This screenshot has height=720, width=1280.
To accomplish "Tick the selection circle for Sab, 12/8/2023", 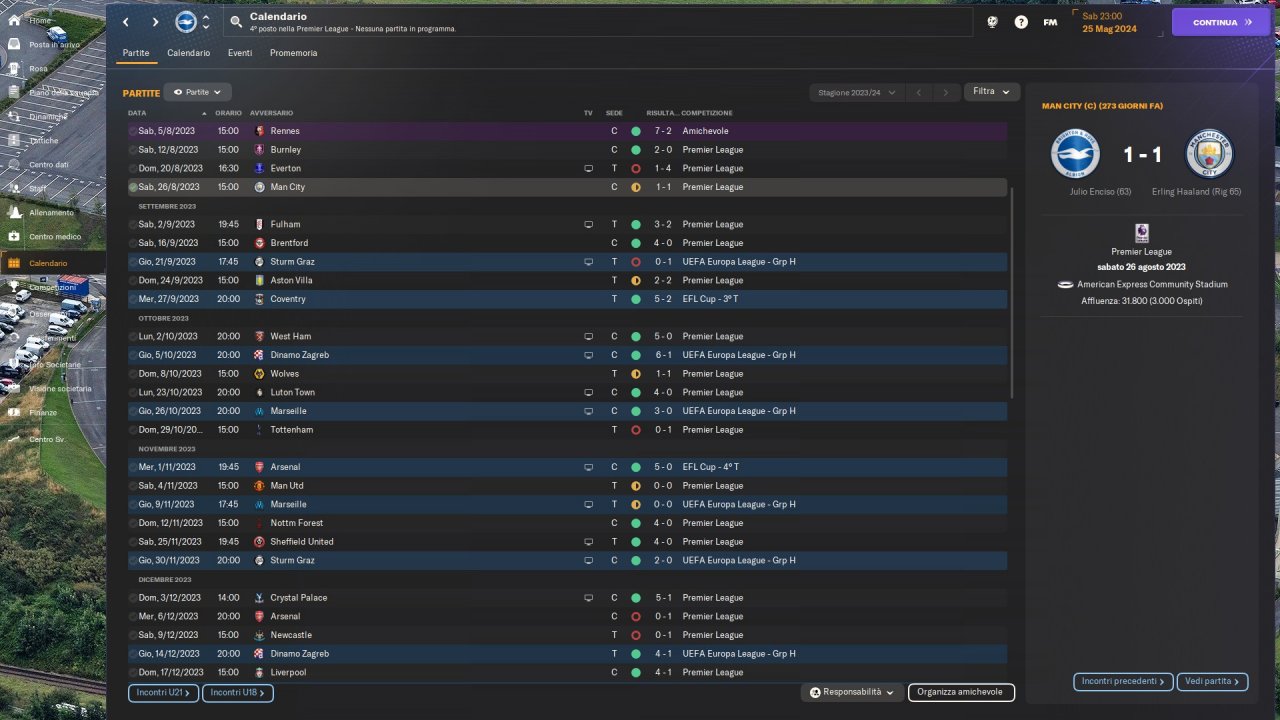I will tap(133, 150).
